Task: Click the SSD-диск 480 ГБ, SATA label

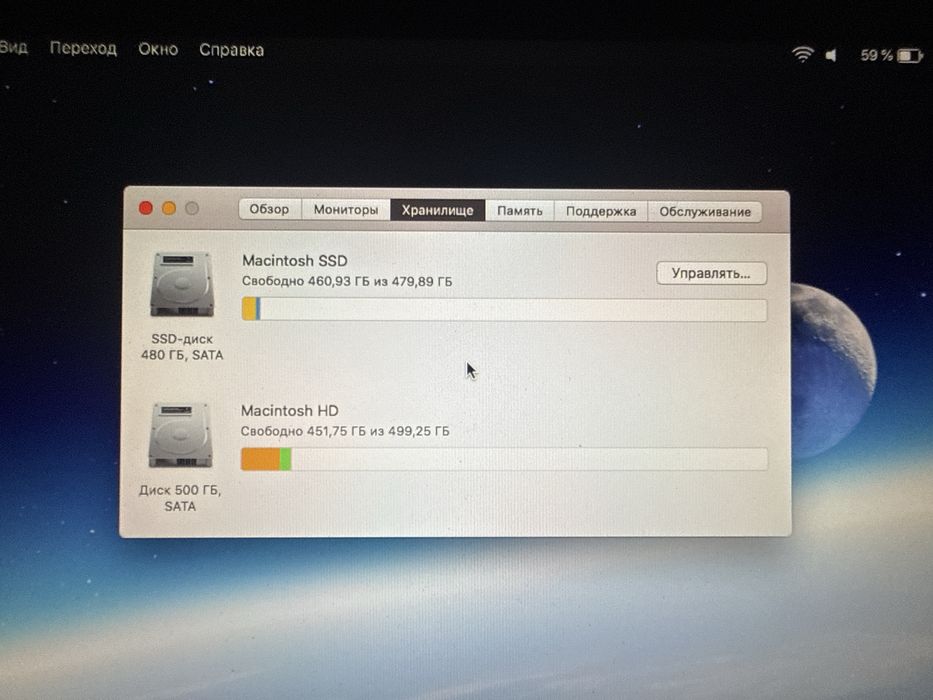Action: coord(182,347)
